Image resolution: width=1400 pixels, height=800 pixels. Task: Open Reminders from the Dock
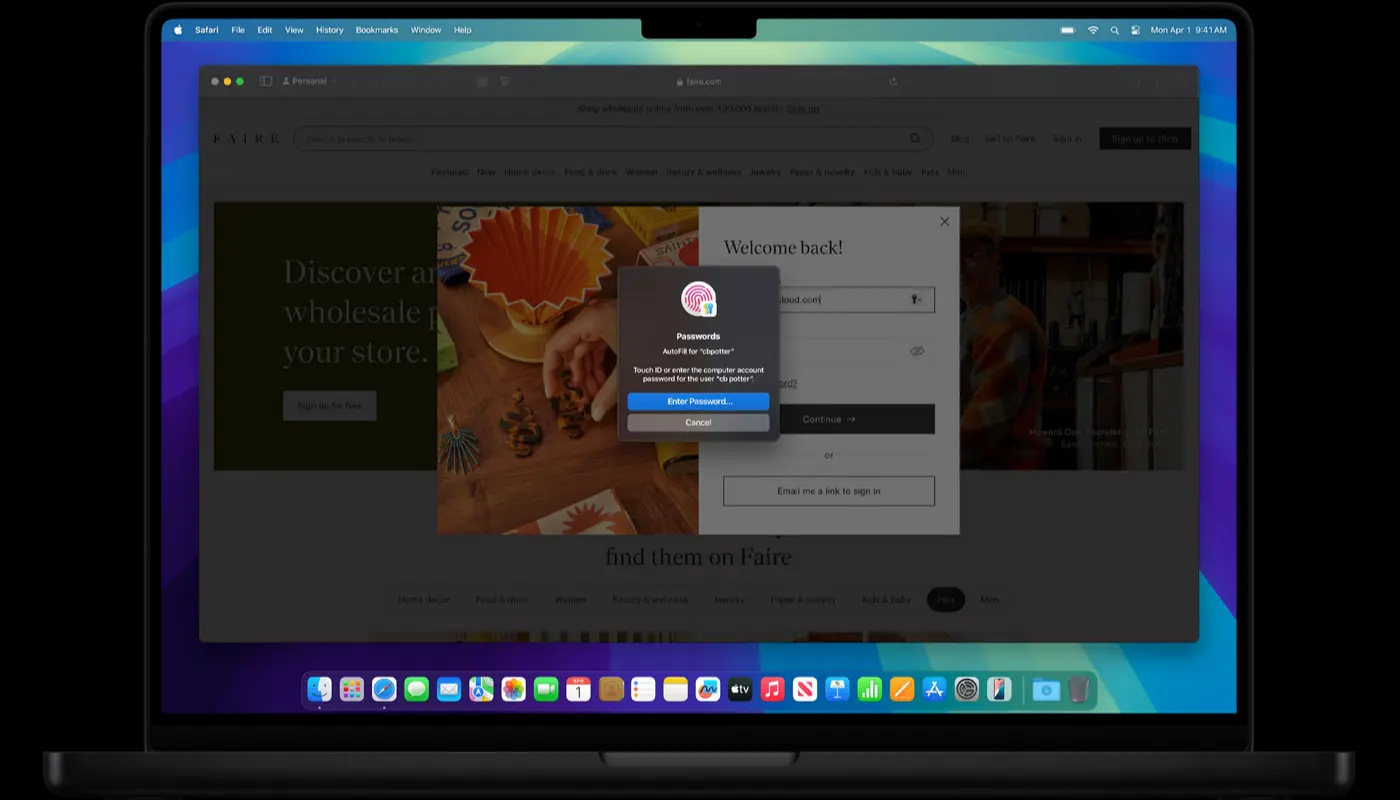pyautogui.click(x=643, y=689)
